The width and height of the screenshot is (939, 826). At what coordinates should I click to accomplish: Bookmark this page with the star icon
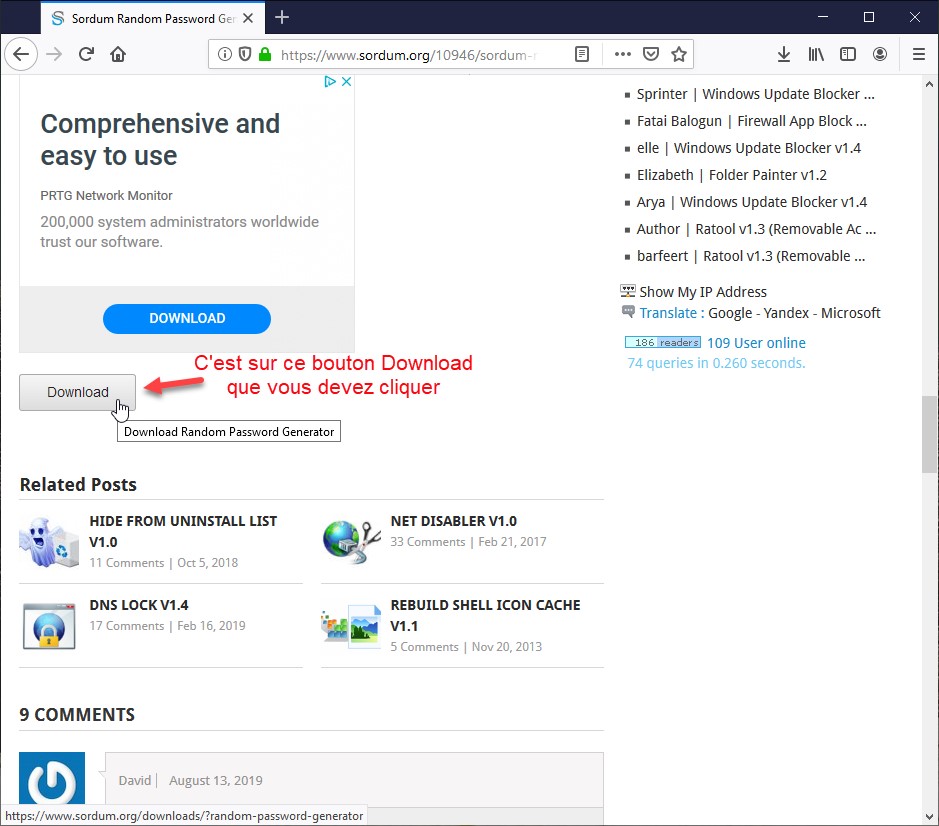(x=679, y=54)
